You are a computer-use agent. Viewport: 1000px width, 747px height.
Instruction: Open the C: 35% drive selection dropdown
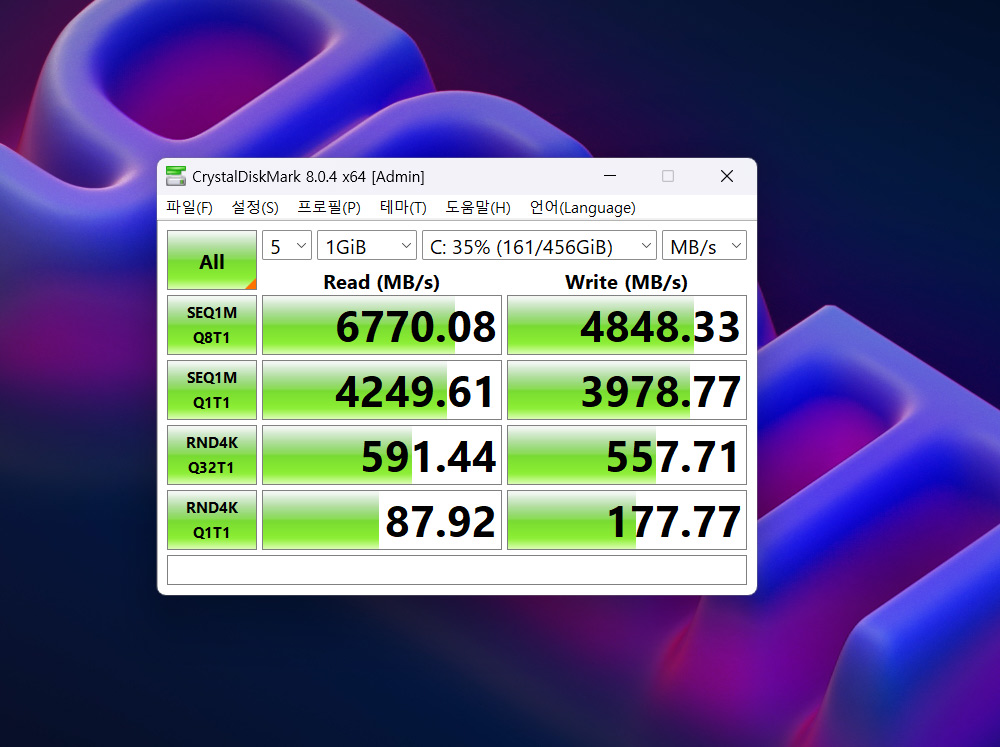click(540, 246)
